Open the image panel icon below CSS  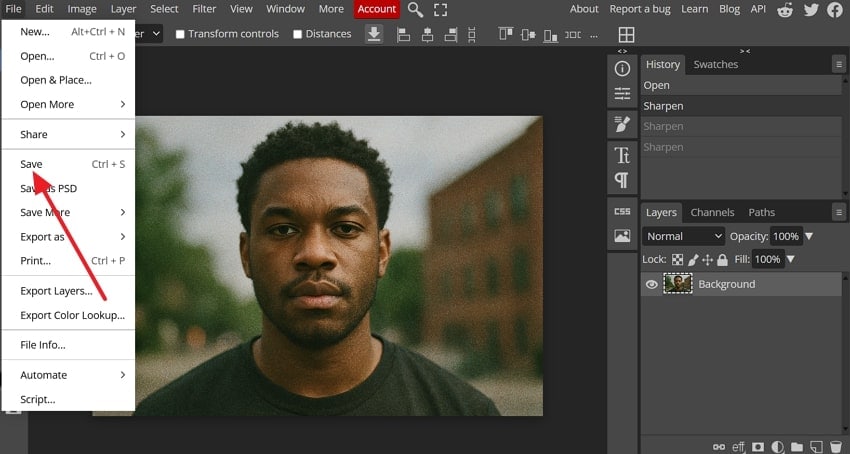click(x=622, y=235)
